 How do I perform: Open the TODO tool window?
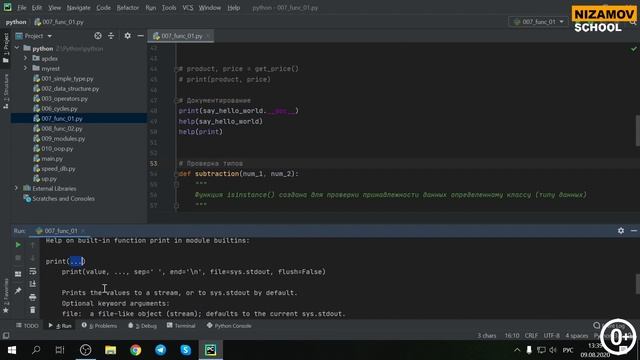[x=27, y=326]
